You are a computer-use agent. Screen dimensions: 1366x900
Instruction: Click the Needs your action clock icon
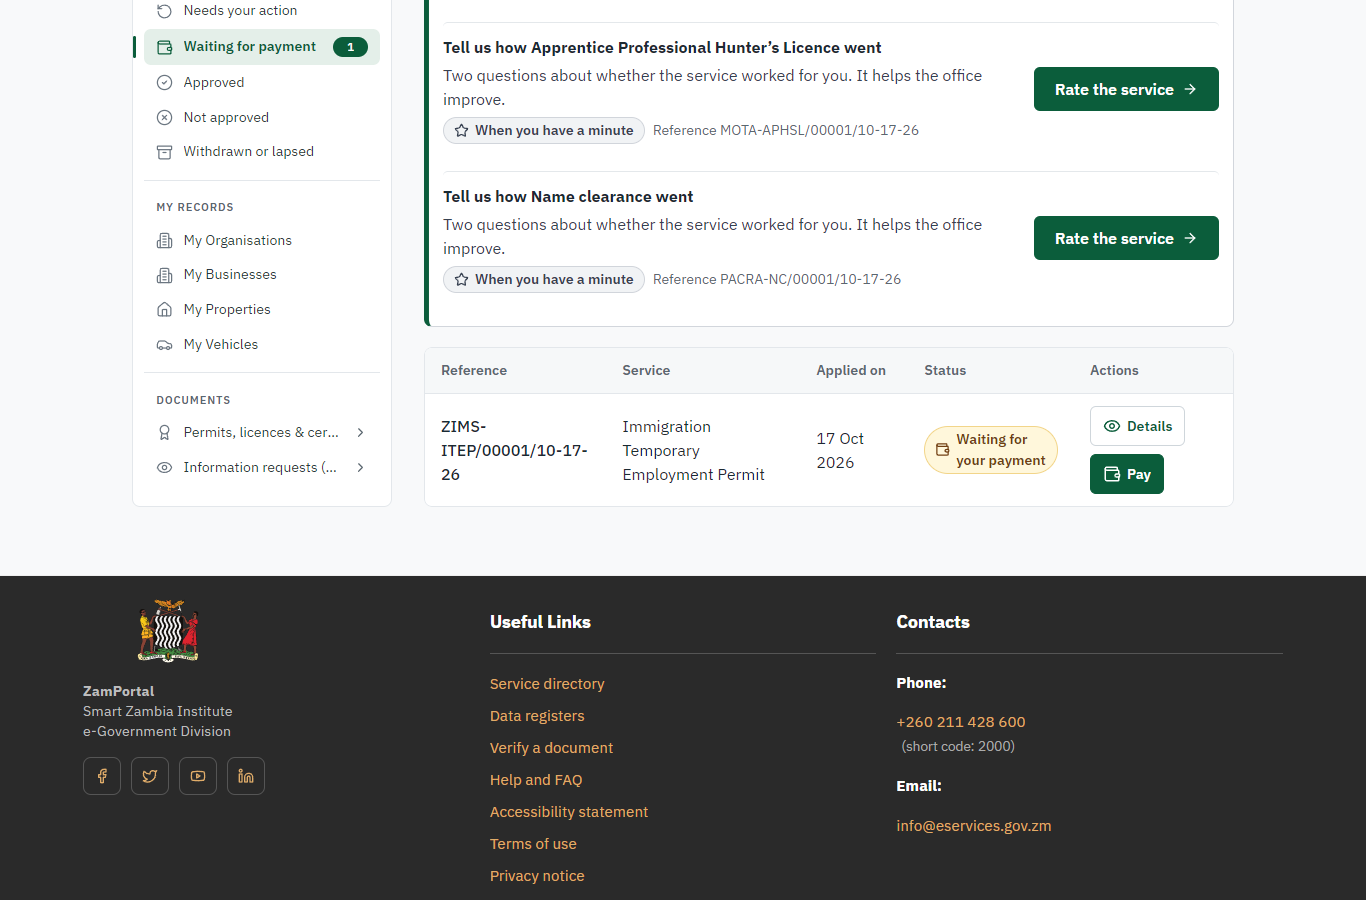pyautogui.click(x=165, y=11)
